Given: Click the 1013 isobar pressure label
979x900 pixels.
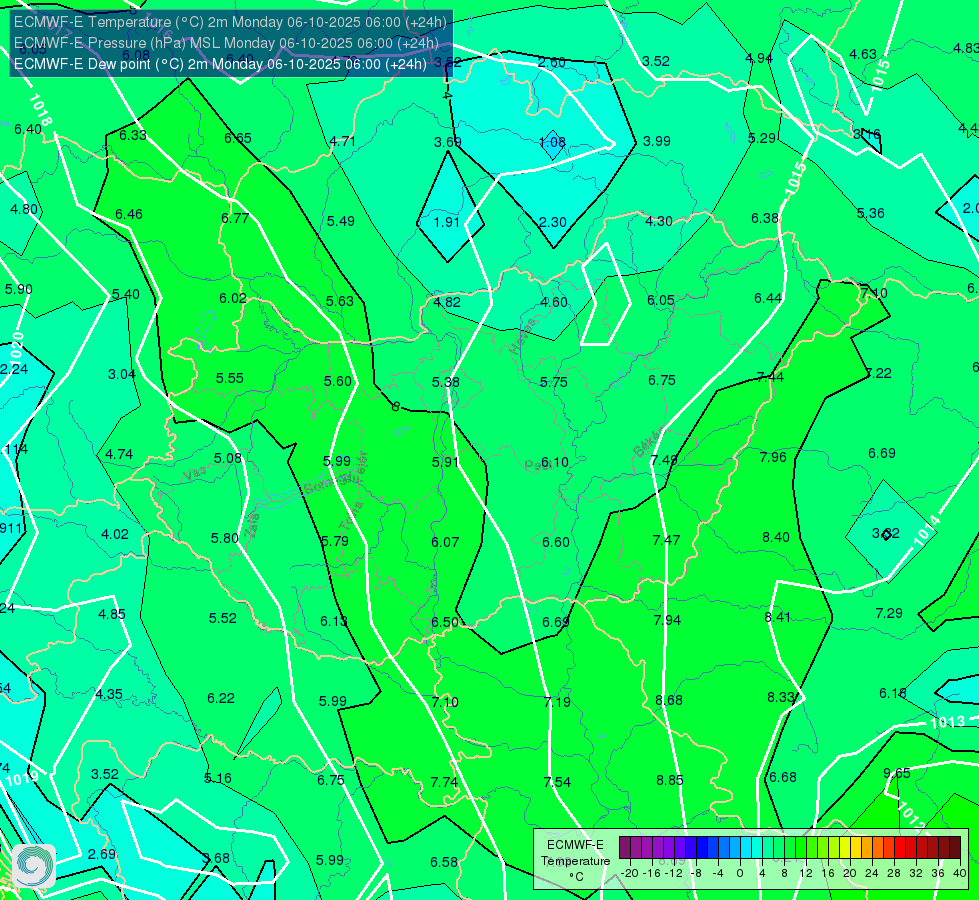Looking at the screenshot, I should [947, 723].
